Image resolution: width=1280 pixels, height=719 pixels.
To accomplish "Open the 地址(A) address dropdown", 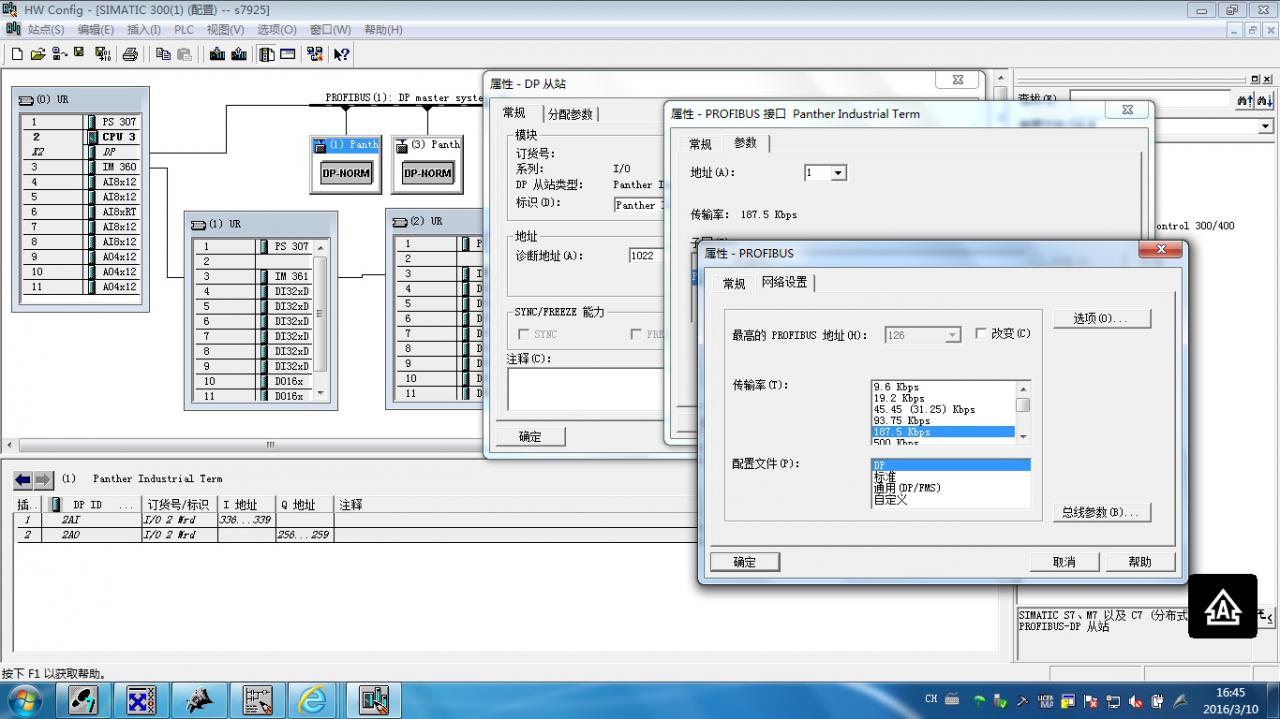I will [x=838, y=173].
